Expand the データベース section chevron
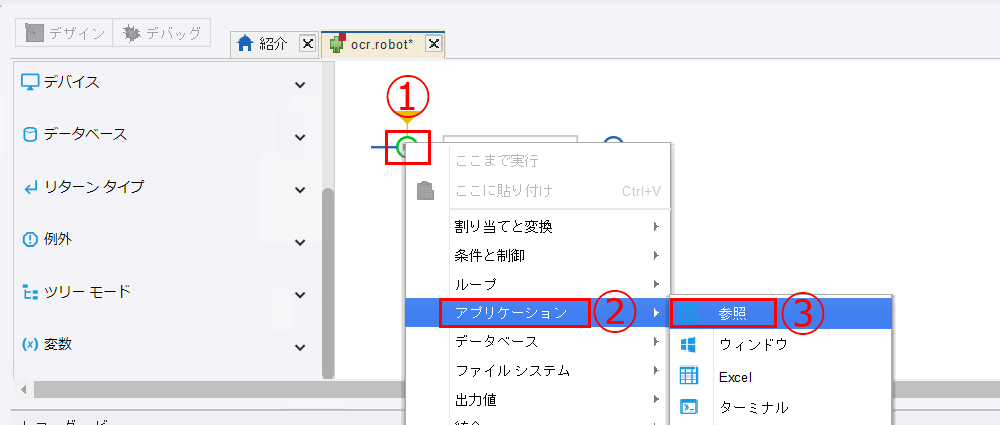 (x=300, y=137)
